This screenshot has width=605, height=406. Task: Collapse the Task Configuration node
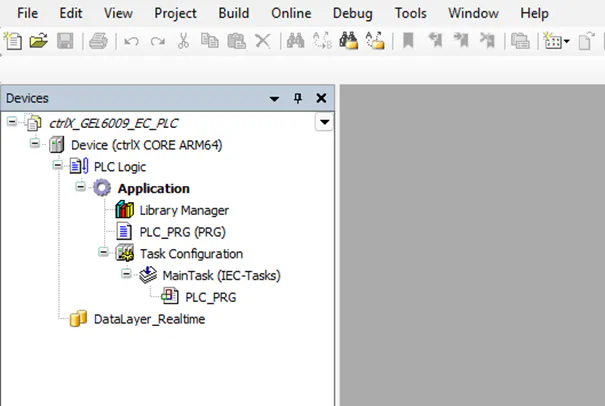[x=103, y=253]
